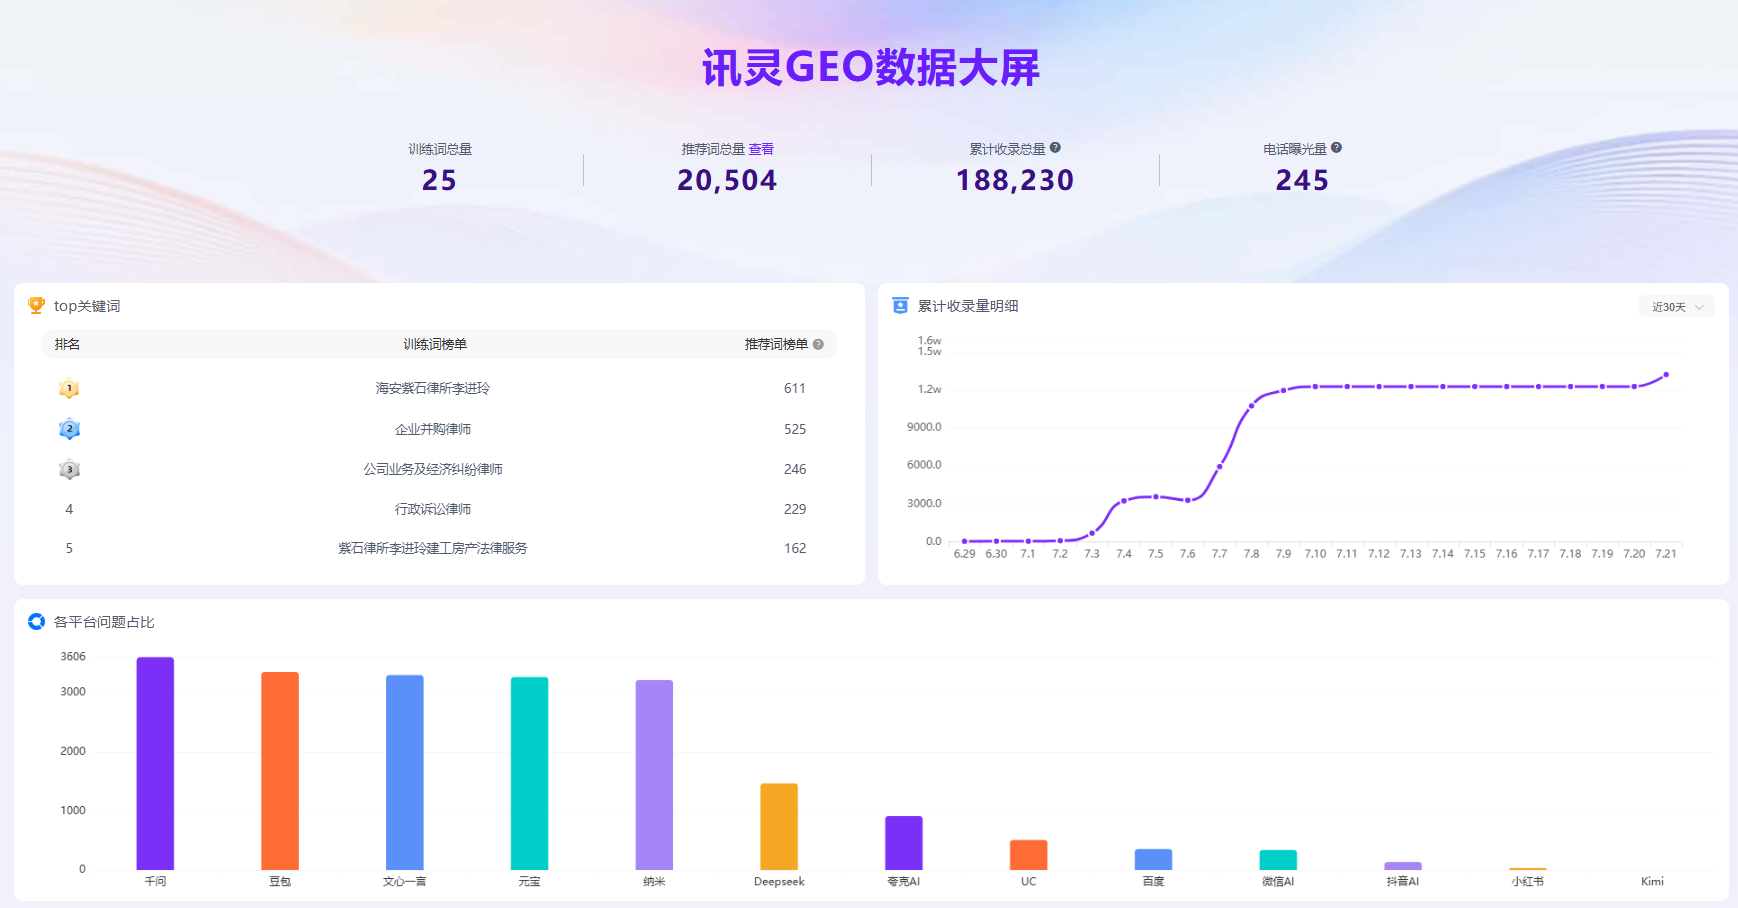Select keyword 公司业务及经济纠纷律师
The width and height of the screenshot is (1738, 908).
pyautogui.click(x=433, y=469)
